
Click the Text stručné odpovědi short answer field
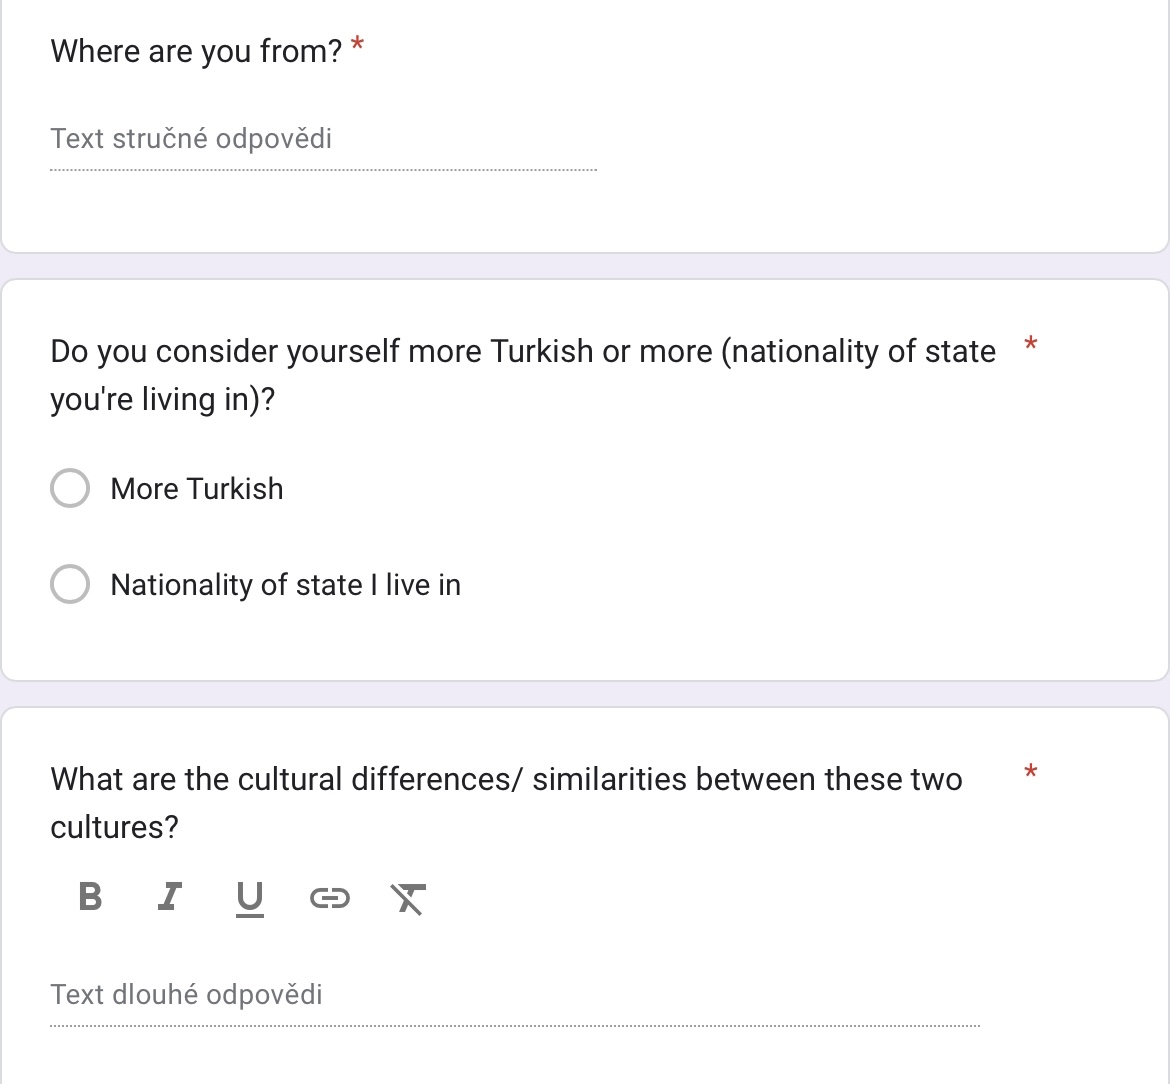pyautogui.click(x=323, y=140)
